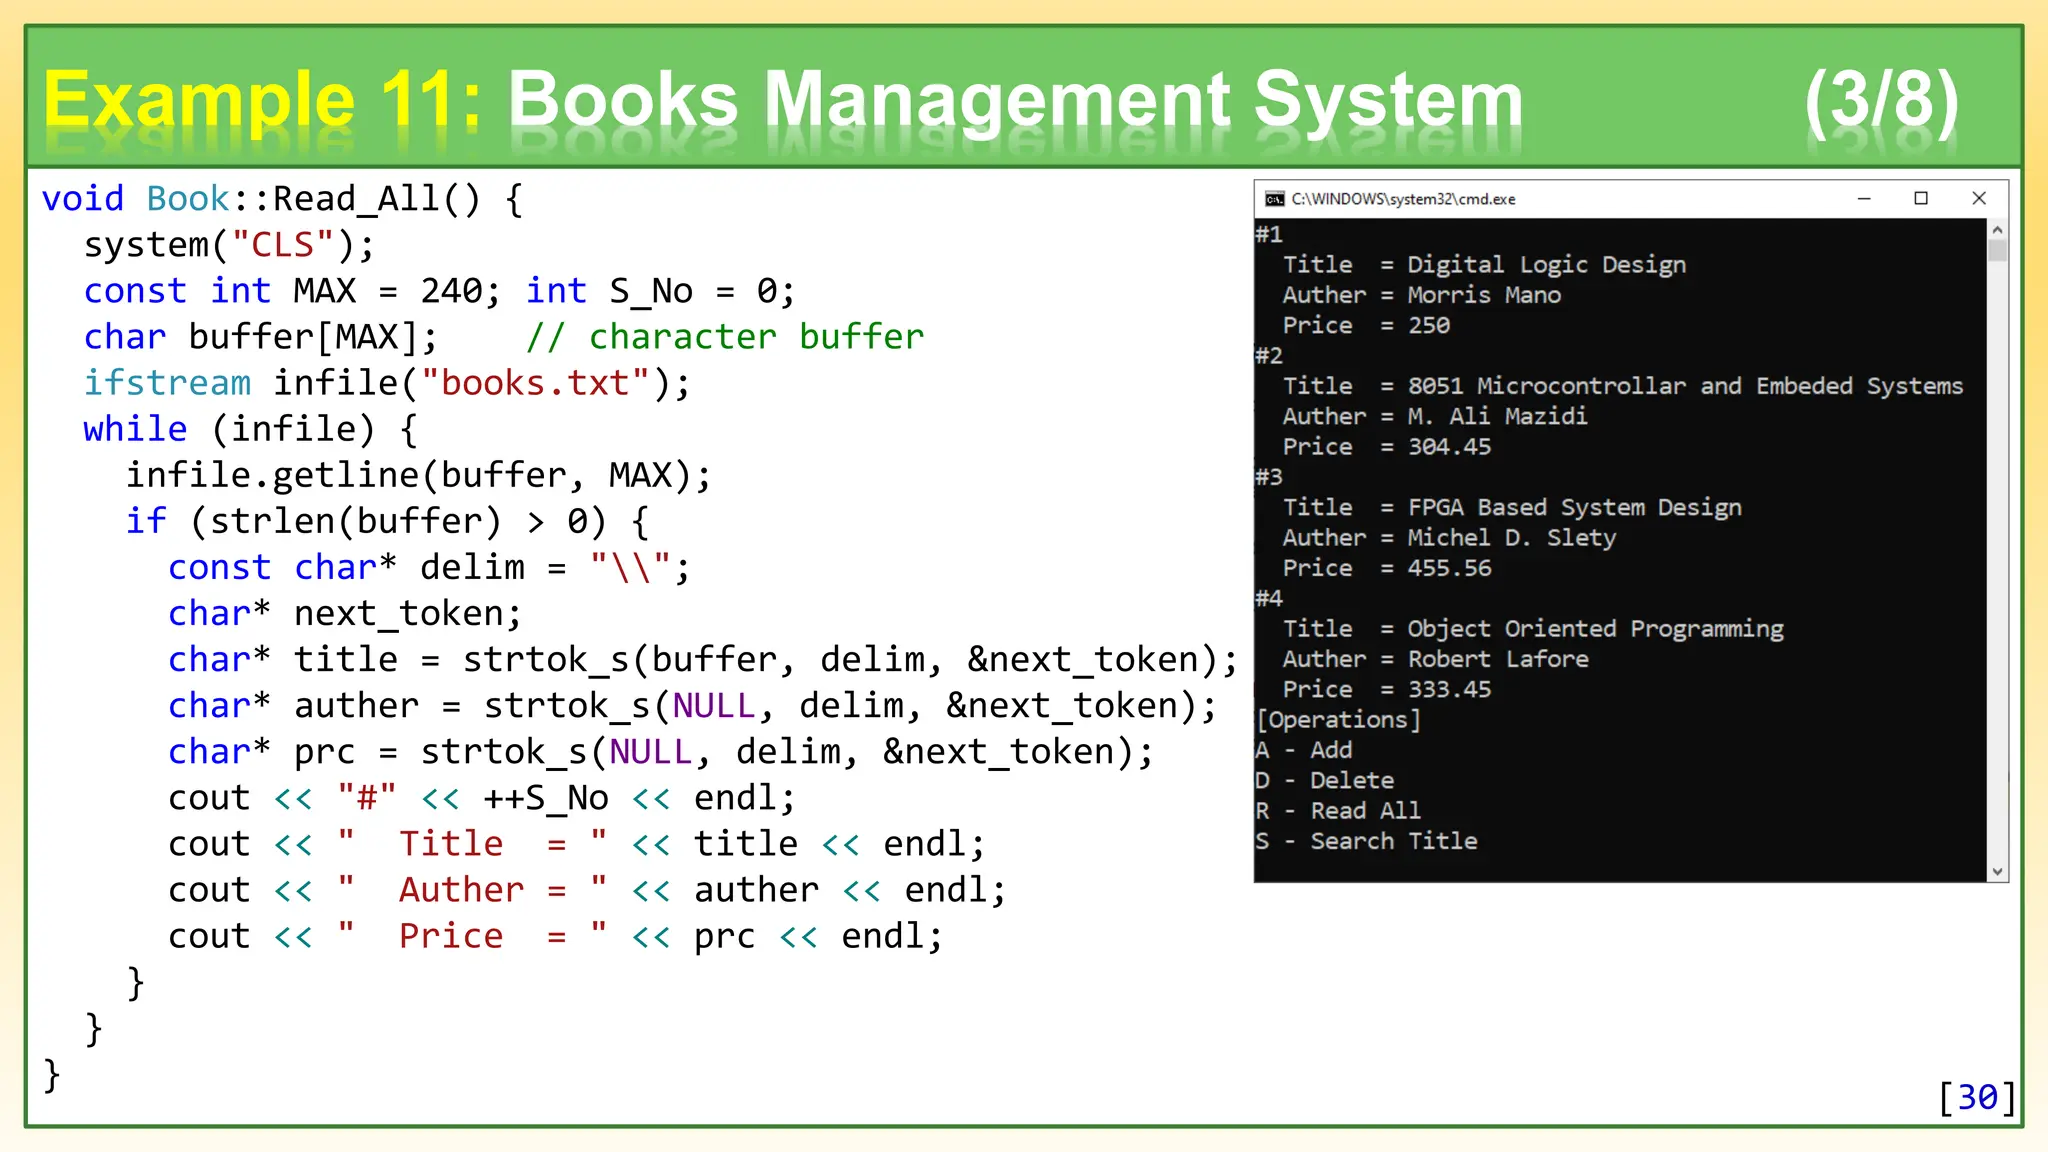
Task: Click the slide page number 30
Action: [1977, 1097]
